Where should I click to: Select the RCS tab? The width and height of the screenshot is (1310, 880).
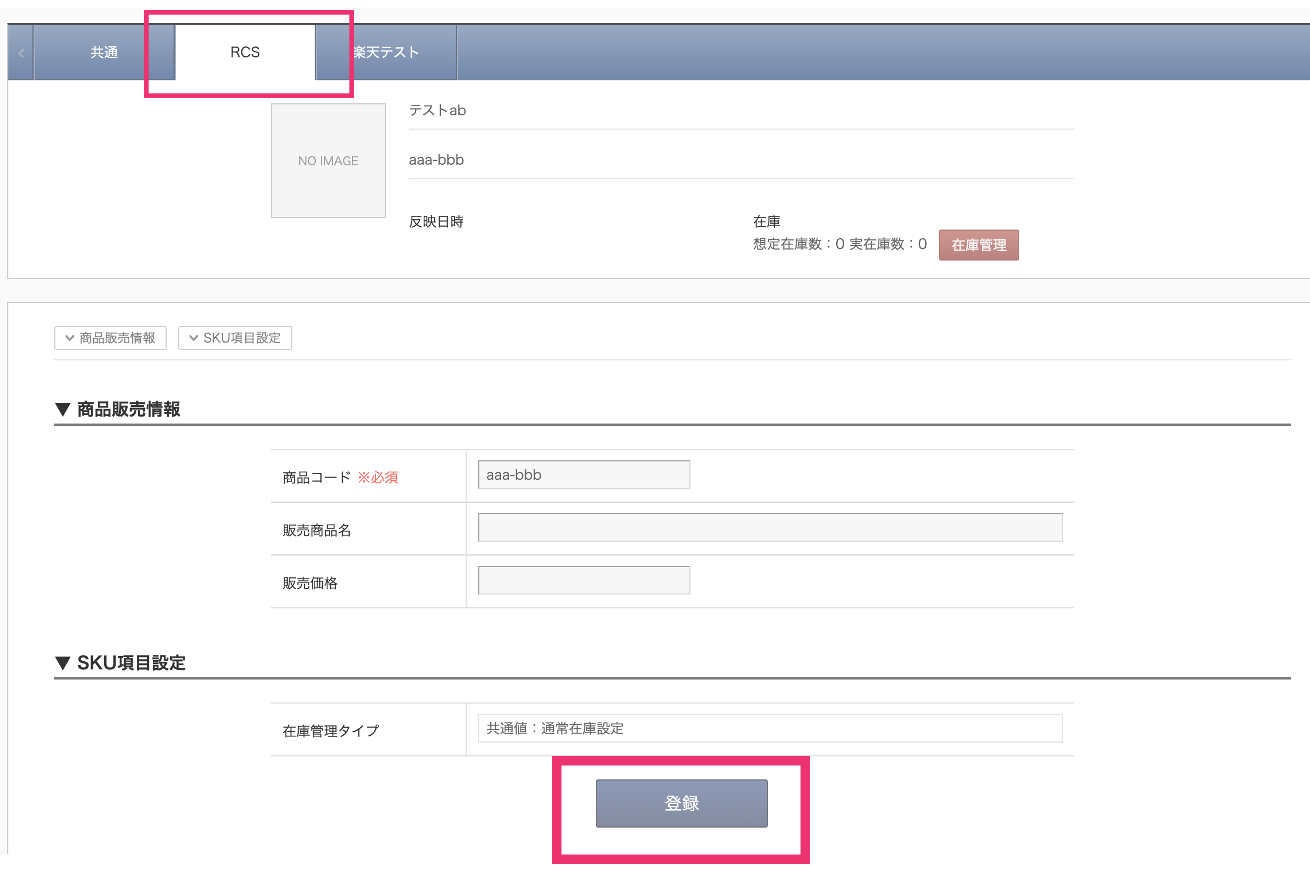(x=245, y=52)
